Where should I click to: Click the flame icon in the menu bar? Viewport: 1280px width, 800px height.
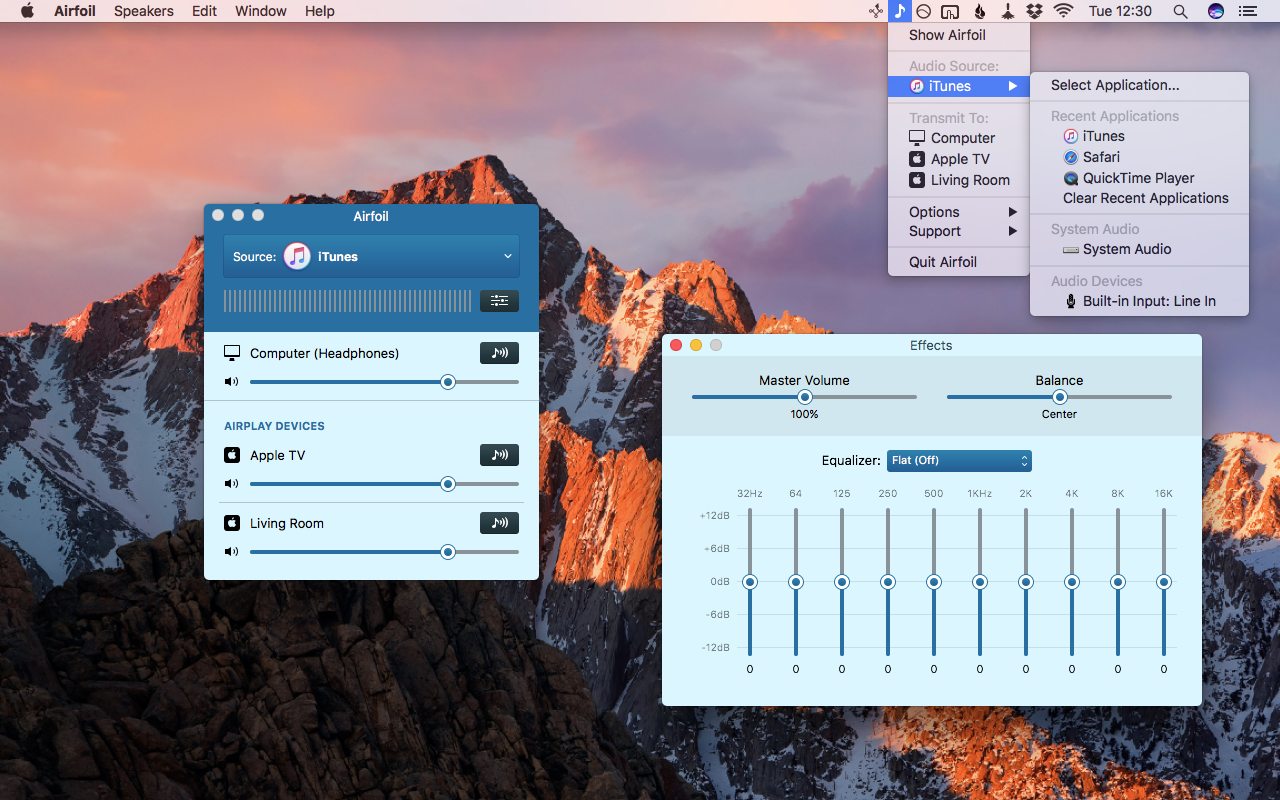click(x=980, y=11)
